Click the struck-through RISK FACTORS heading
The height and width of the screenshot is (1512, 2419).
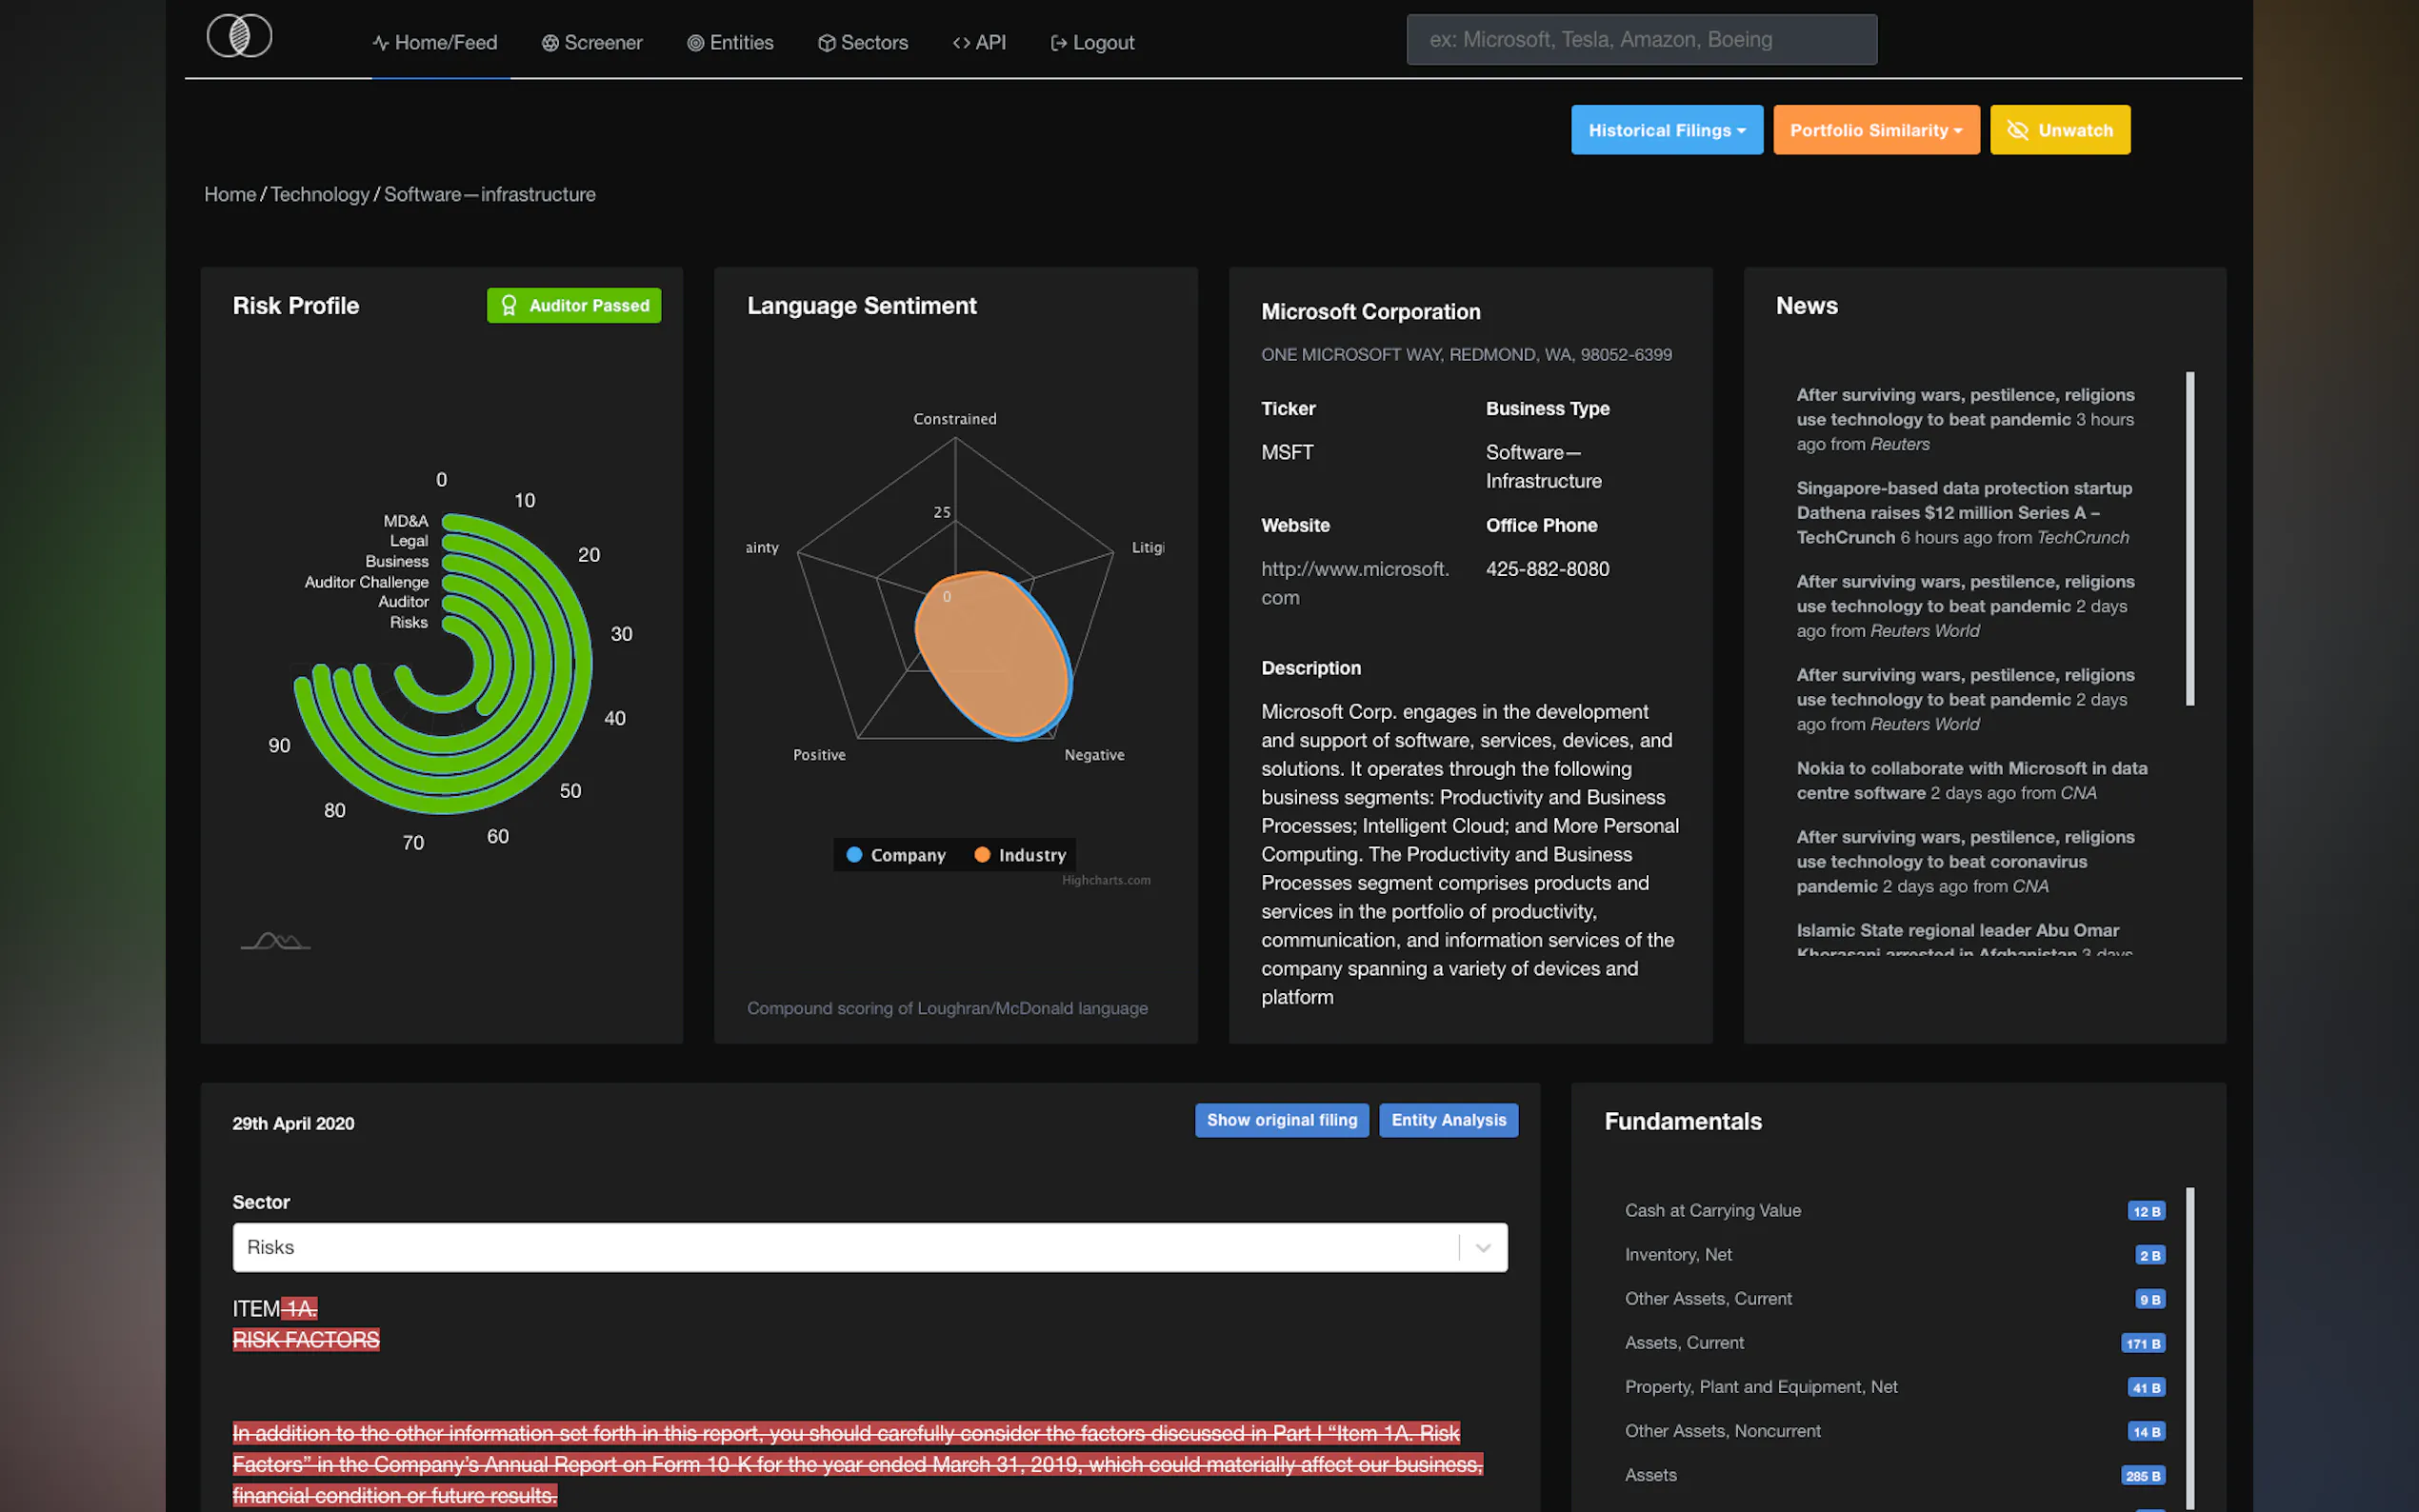point(306,1340)
